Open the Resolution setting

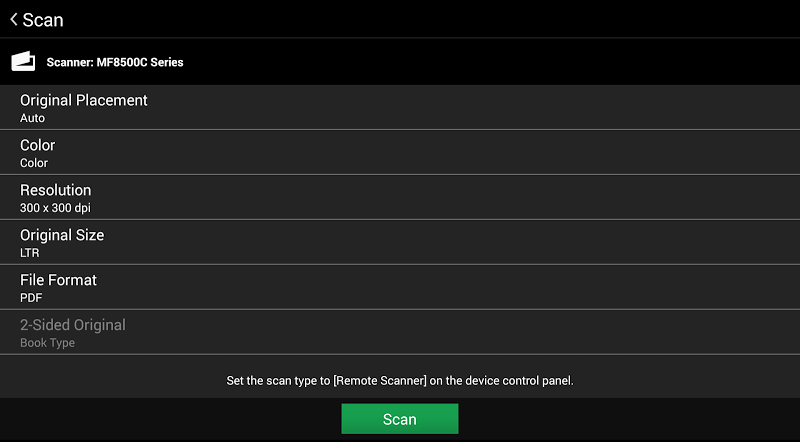click(400, 198)
